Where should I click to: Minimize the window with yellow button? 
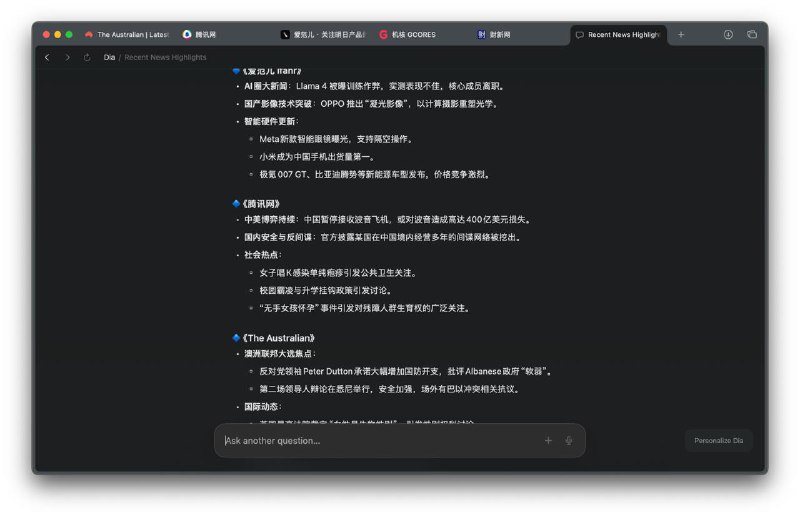pyautogui.click(x=58, y=35)
